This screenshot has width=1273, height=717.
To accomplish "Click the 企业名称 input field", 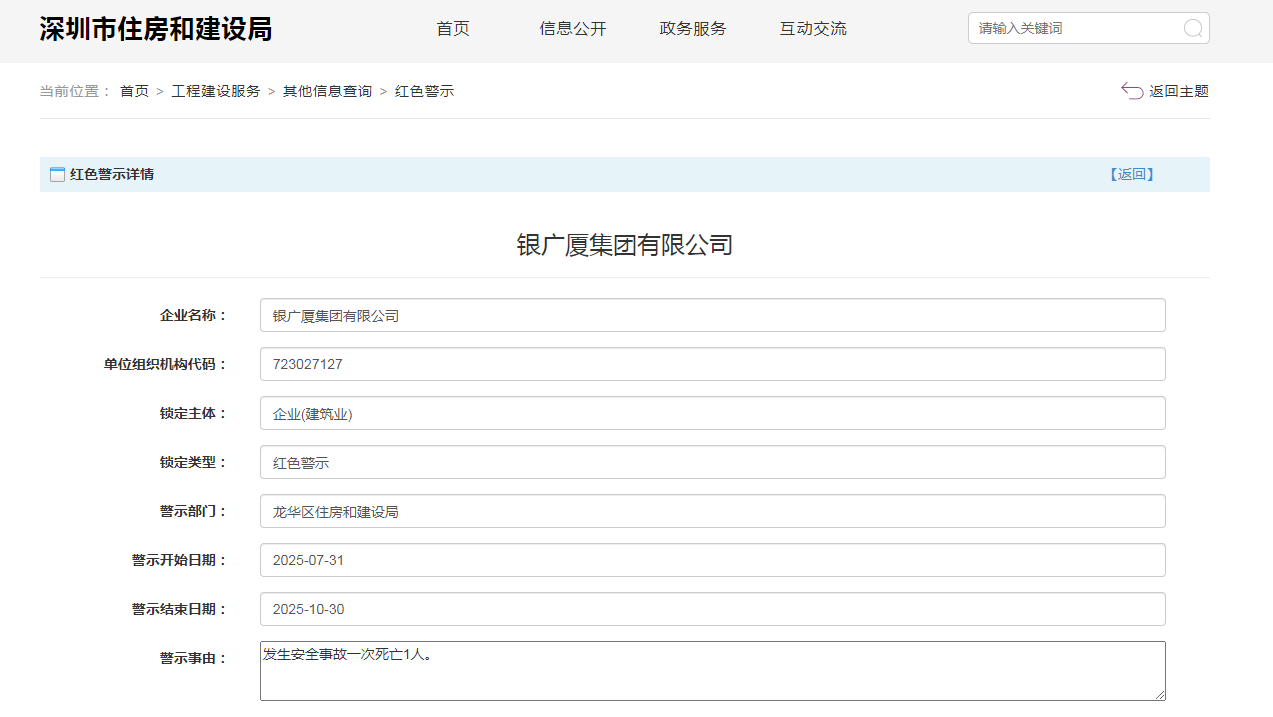I will click(x=712, y=315).
